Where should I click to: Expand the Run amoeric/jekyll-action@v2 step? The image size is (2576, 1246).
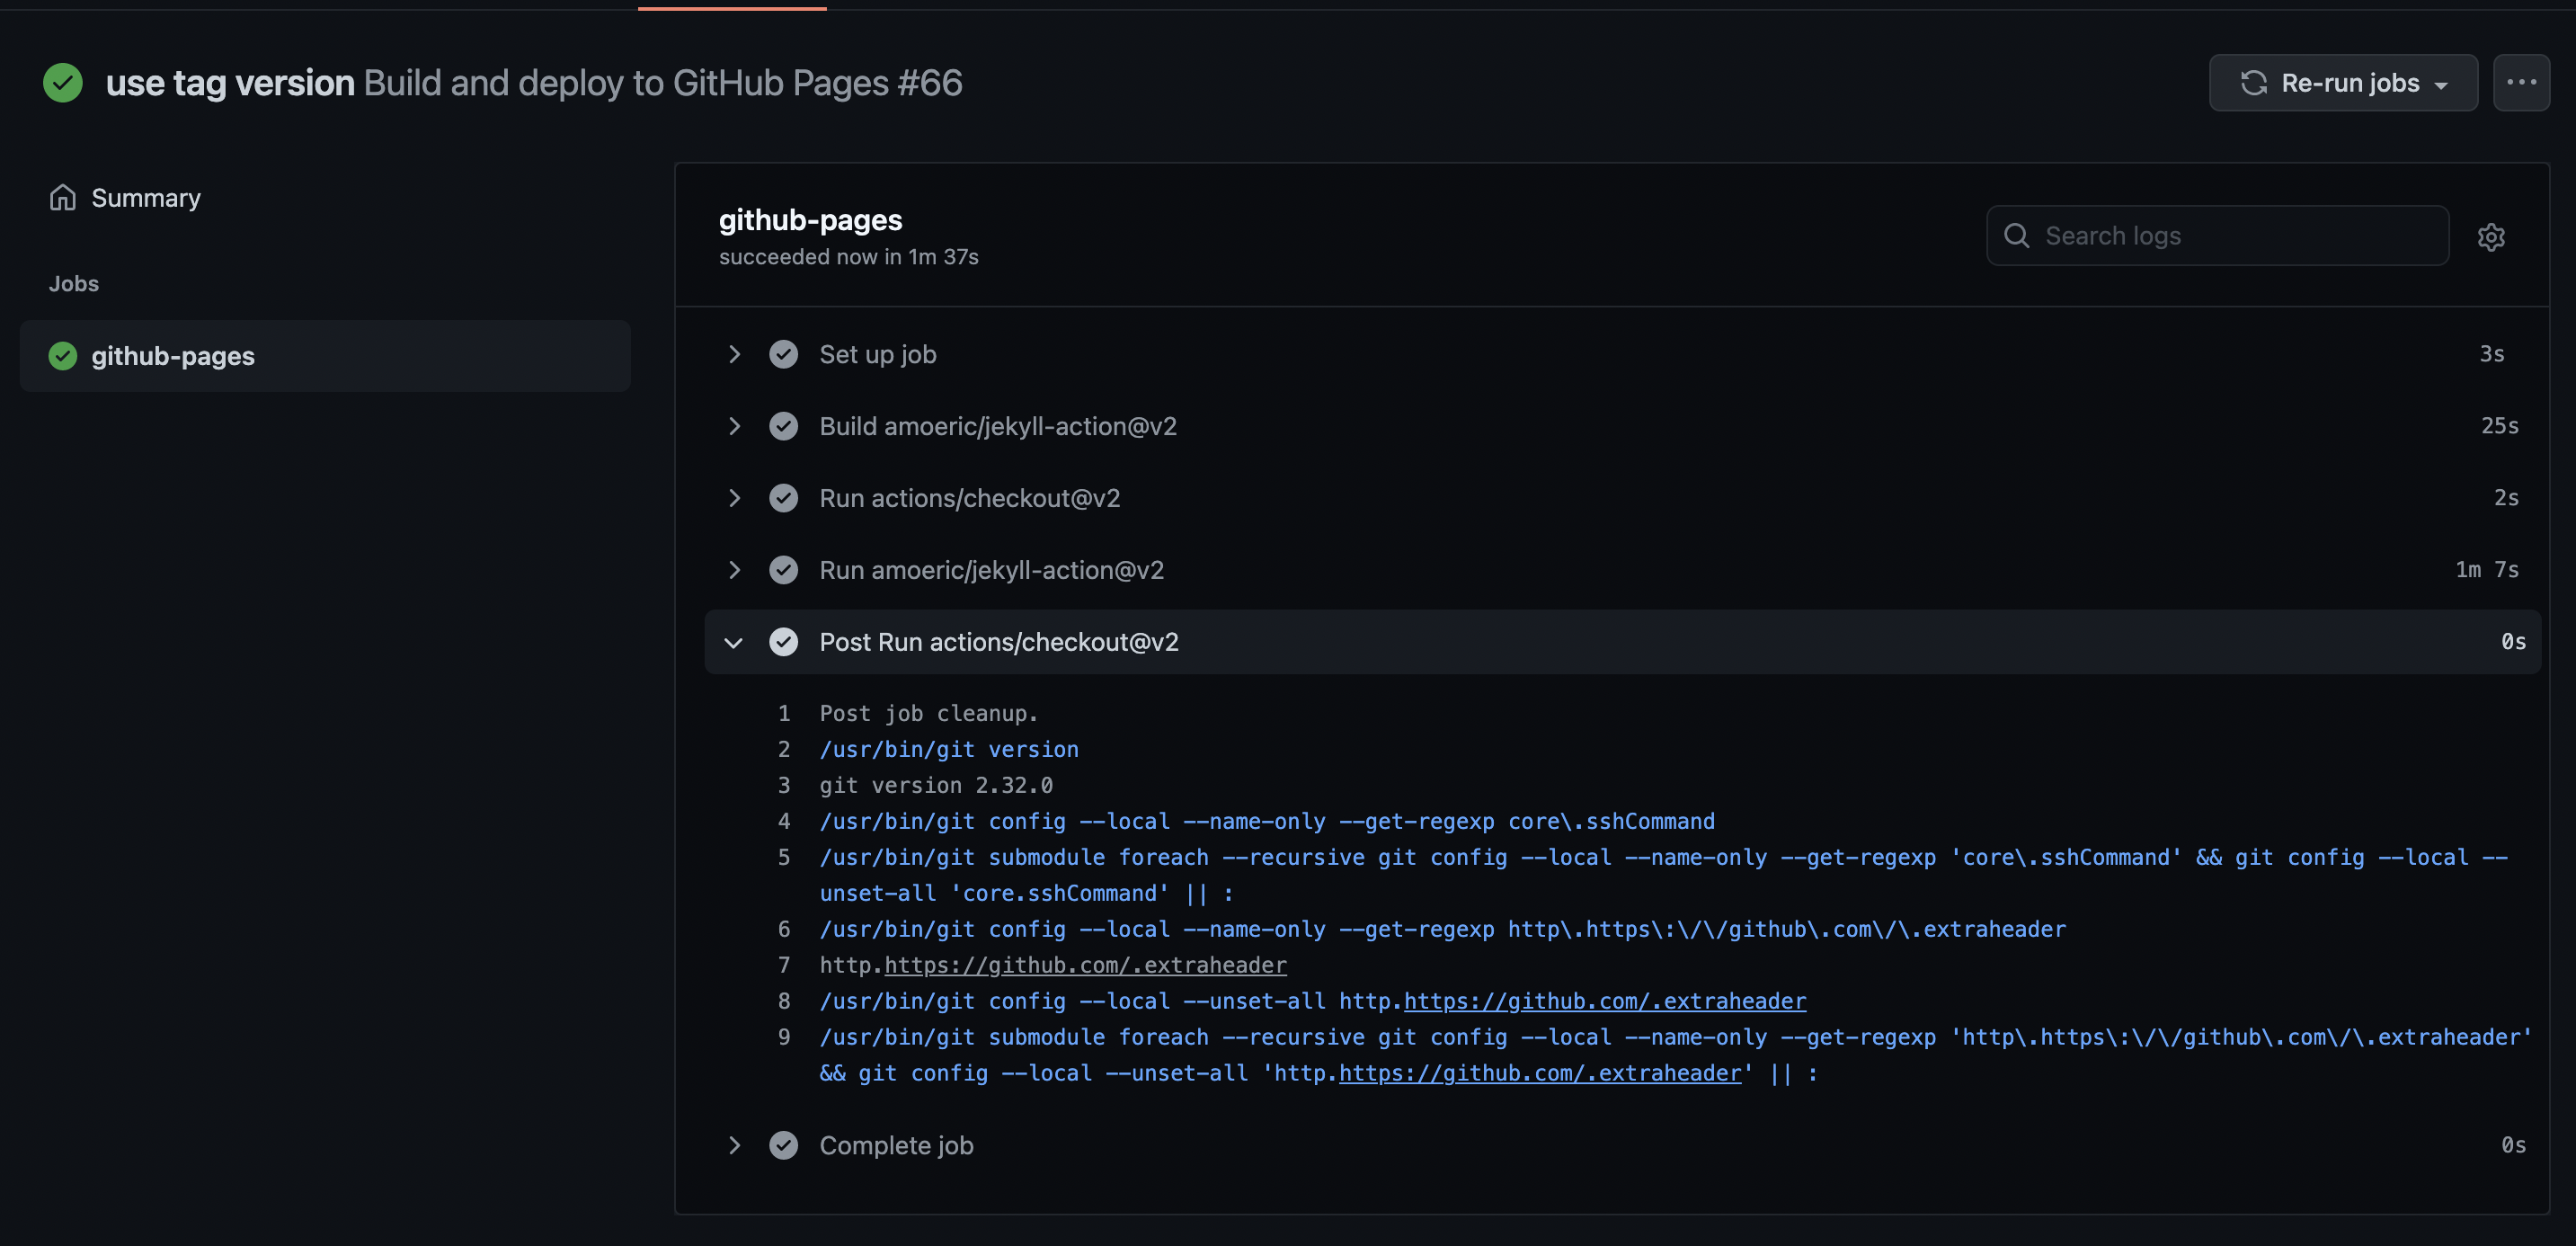tap(734, 570)
